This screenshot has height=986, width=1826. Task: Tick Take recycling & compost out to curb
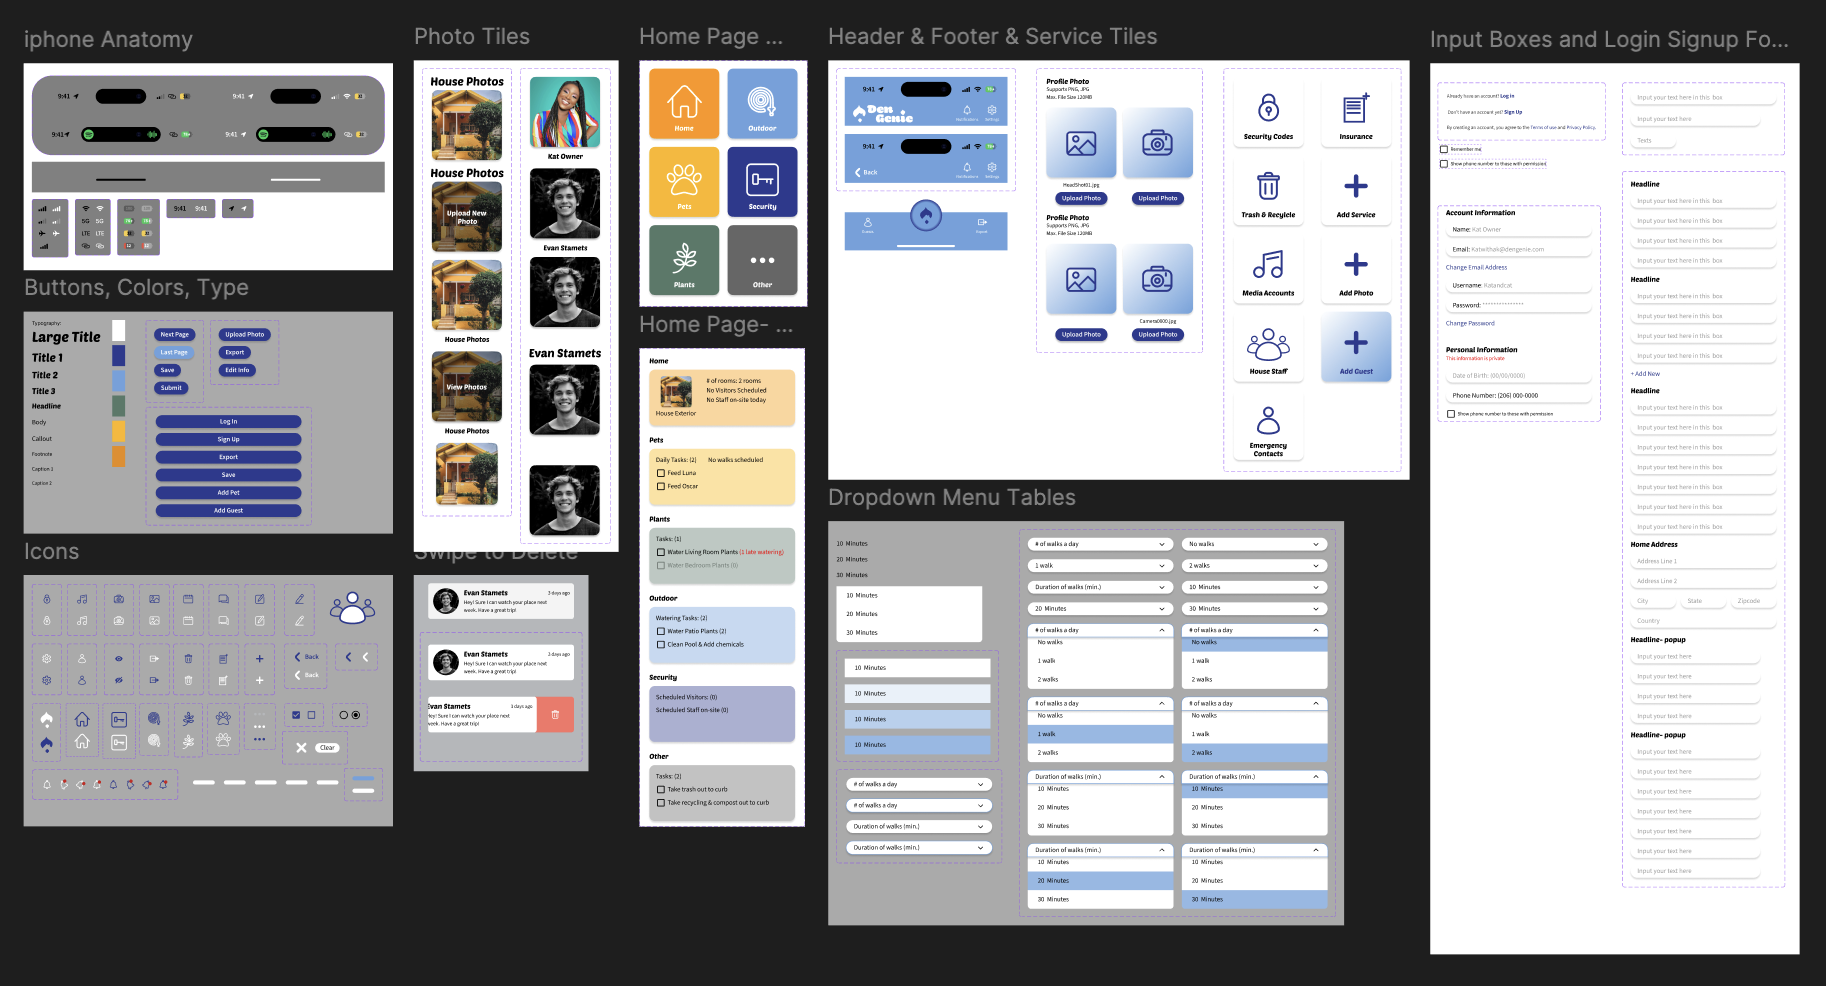tap(660, 802)
